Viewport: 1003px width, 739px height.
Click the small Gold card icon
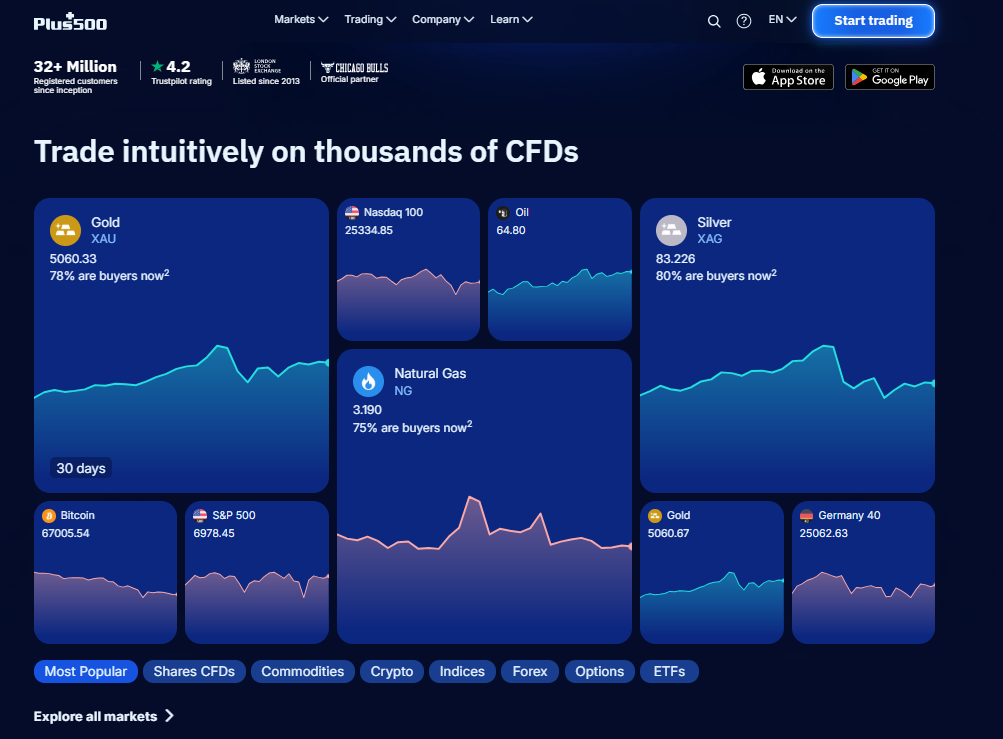tap(654, 516)
